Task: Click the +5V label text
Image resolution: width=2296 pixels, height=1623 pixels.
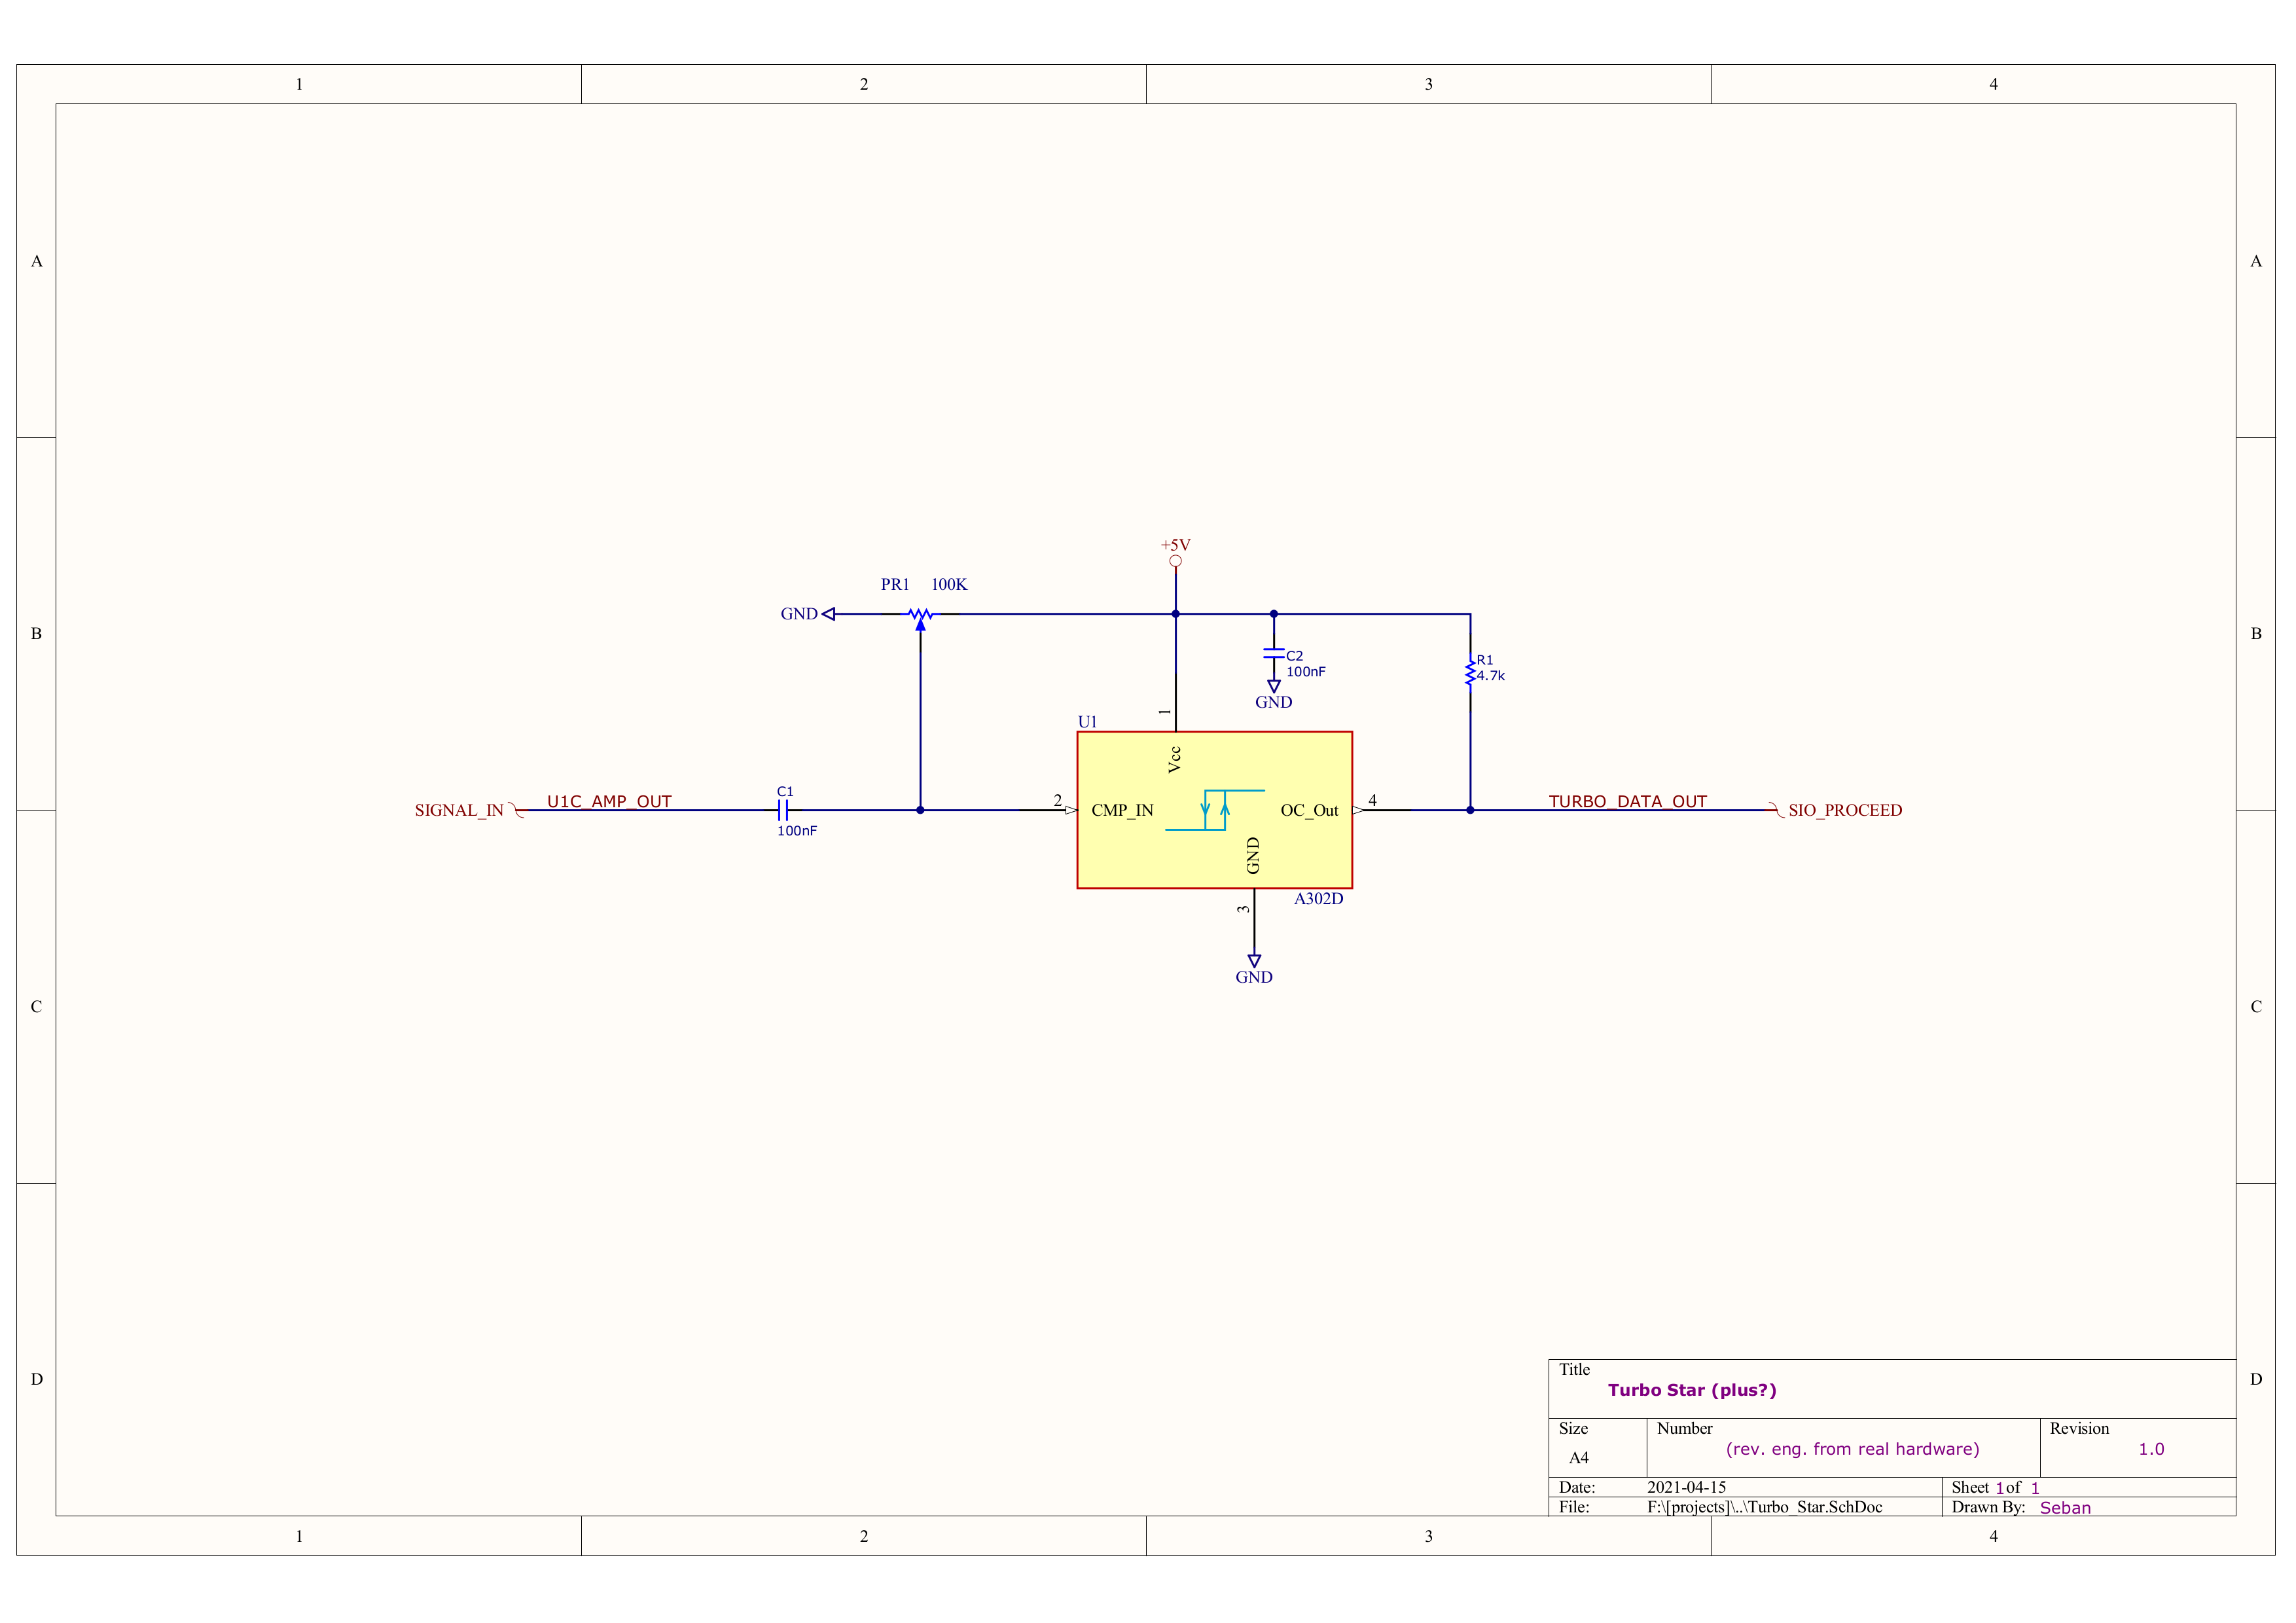Action: pyautogui.click(x=1175, y=545)
